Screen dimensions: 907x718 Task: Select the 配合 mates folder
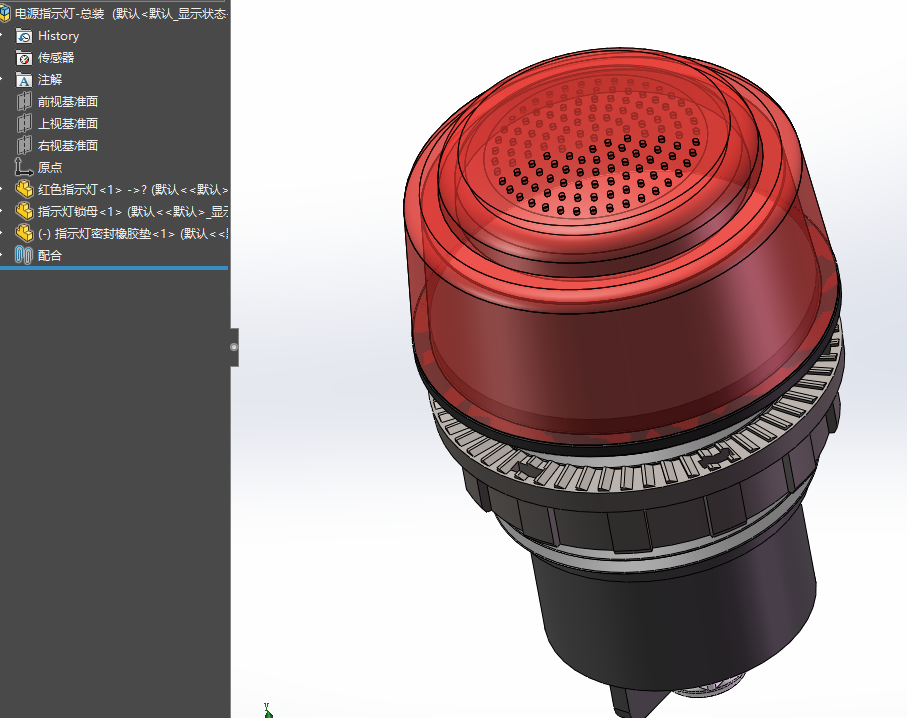tap(50, 256)
